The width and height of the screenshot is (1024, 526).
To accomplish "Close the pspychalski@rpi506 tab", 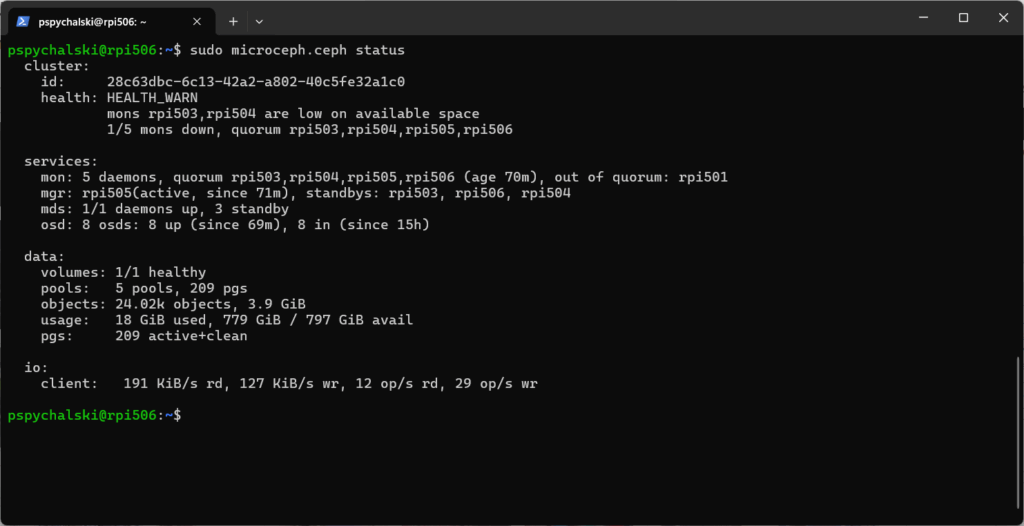I will click(x=197, y=22).
